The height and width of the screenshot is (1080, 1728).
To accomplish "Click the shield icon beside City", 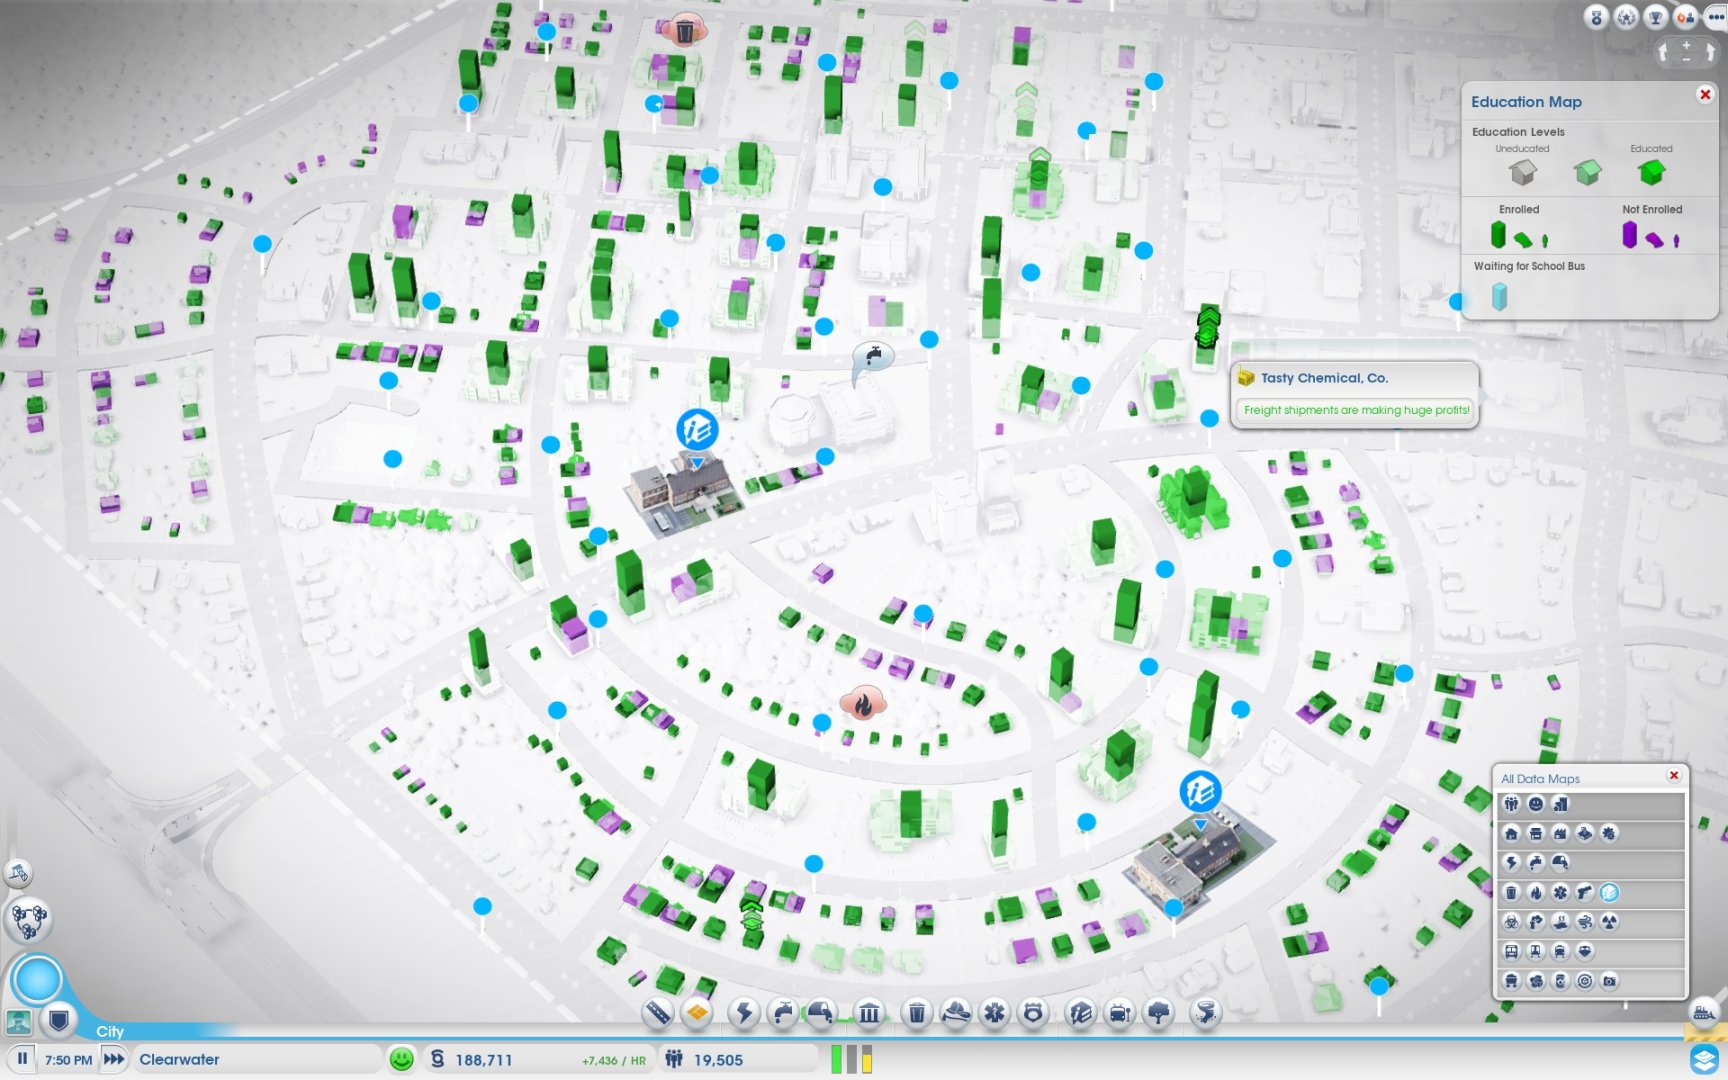I will [59, 1020].
